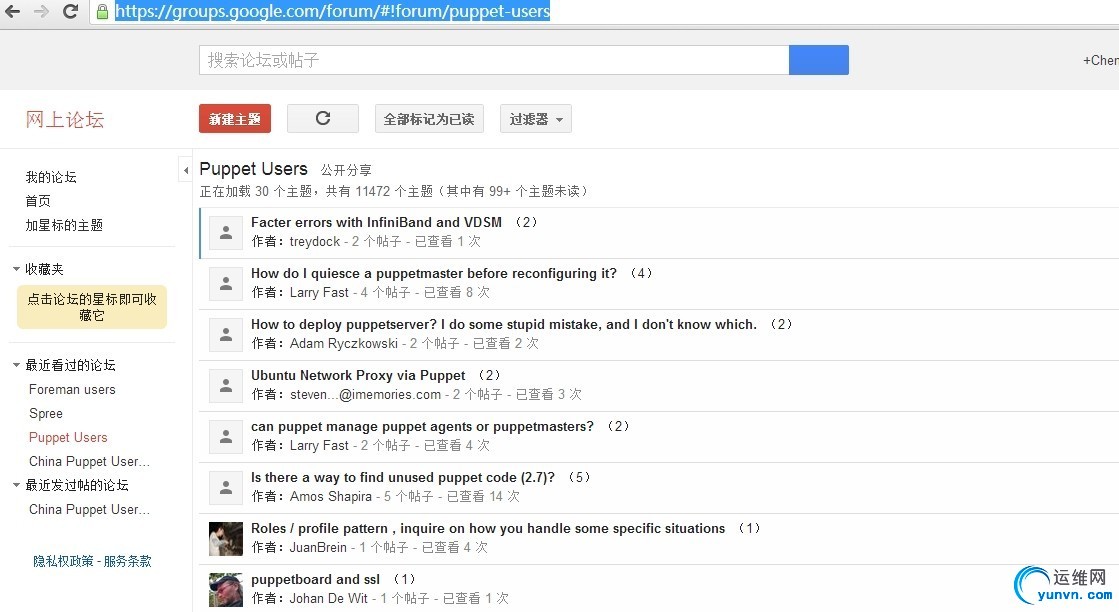This screenshot has height=612, width=1119.
Task: Open the Foreman users forum
Action: point(72,389)
